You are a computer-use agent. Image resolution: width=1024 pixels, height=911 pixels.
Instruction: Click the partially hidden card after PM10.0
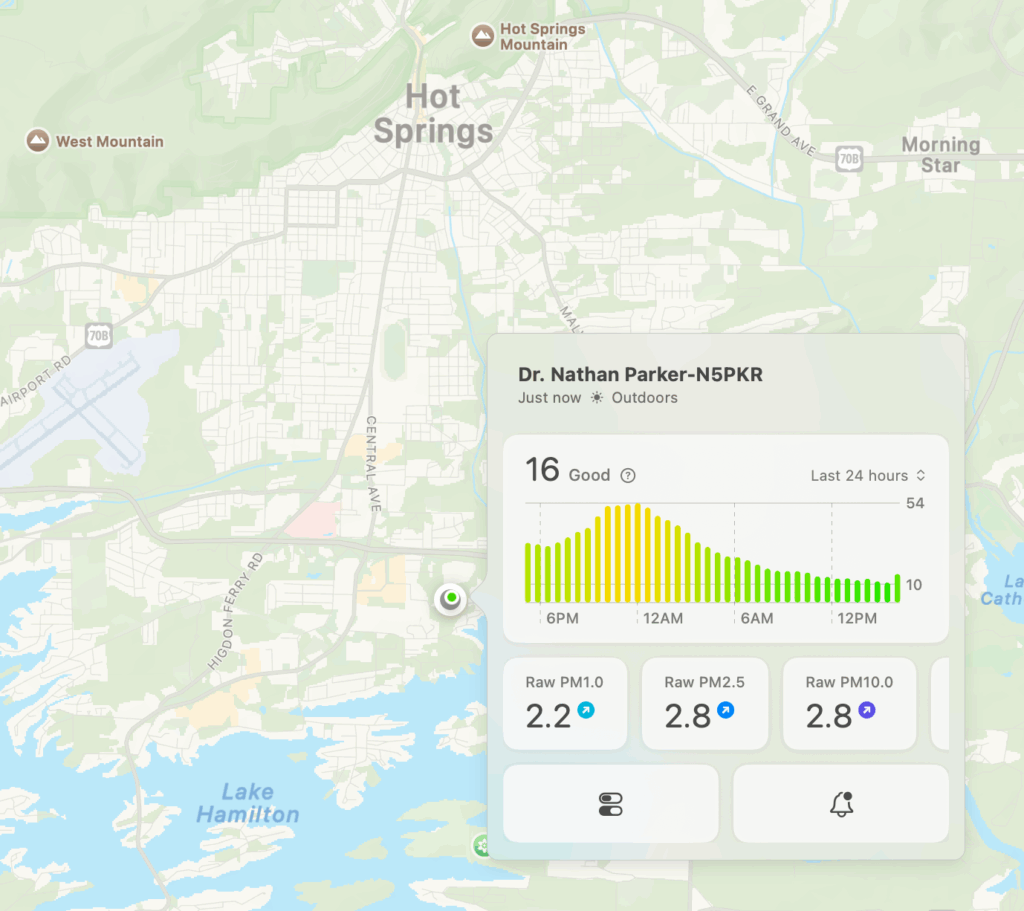click(x=940, y=703)
